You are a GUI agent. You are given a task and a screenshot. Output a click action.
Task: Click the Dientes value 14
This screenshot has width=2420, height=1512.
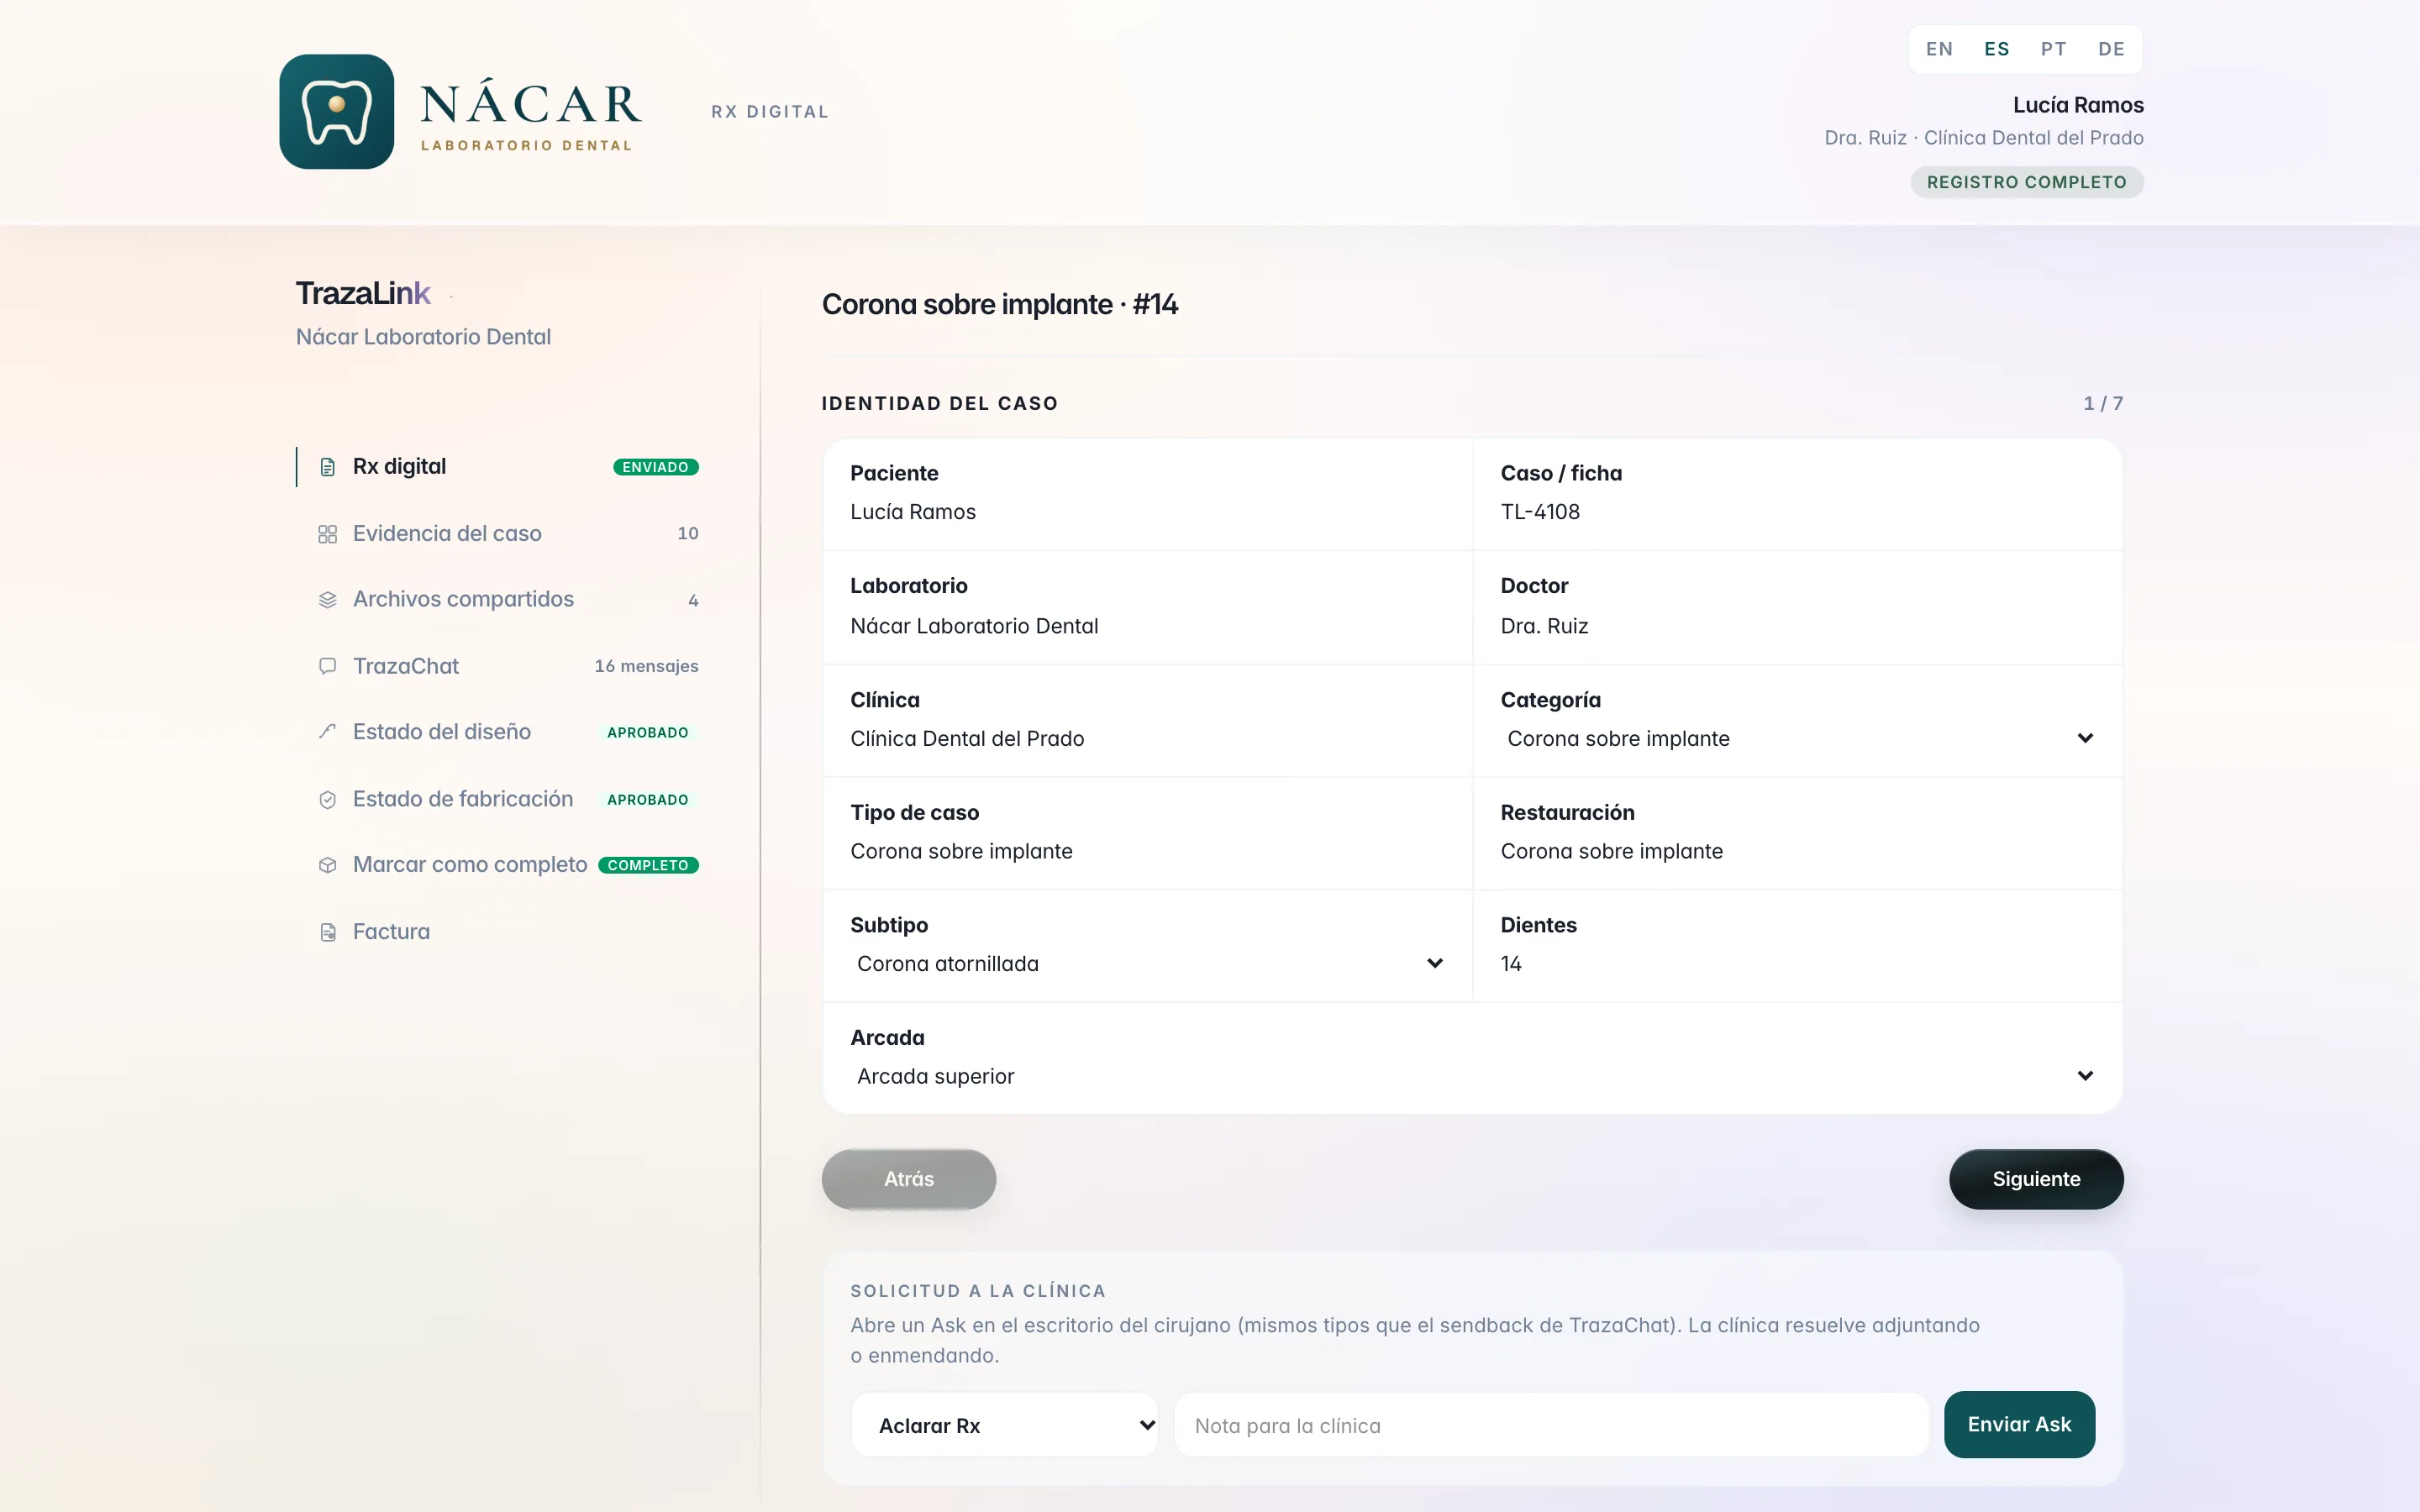[x=1511, y=964]
